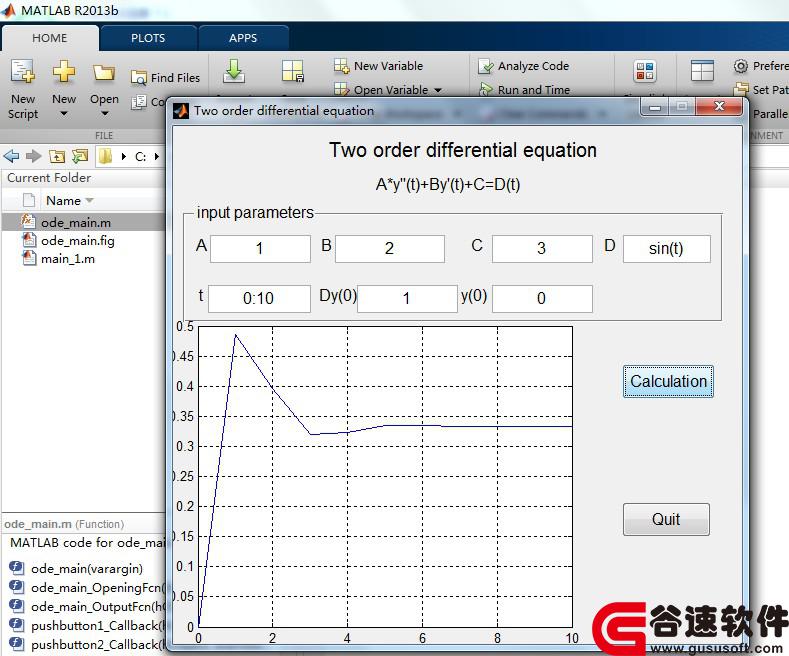Select ode_main.m in Current Folder
This screenshot has width=789, height=656.
(84, 222)
